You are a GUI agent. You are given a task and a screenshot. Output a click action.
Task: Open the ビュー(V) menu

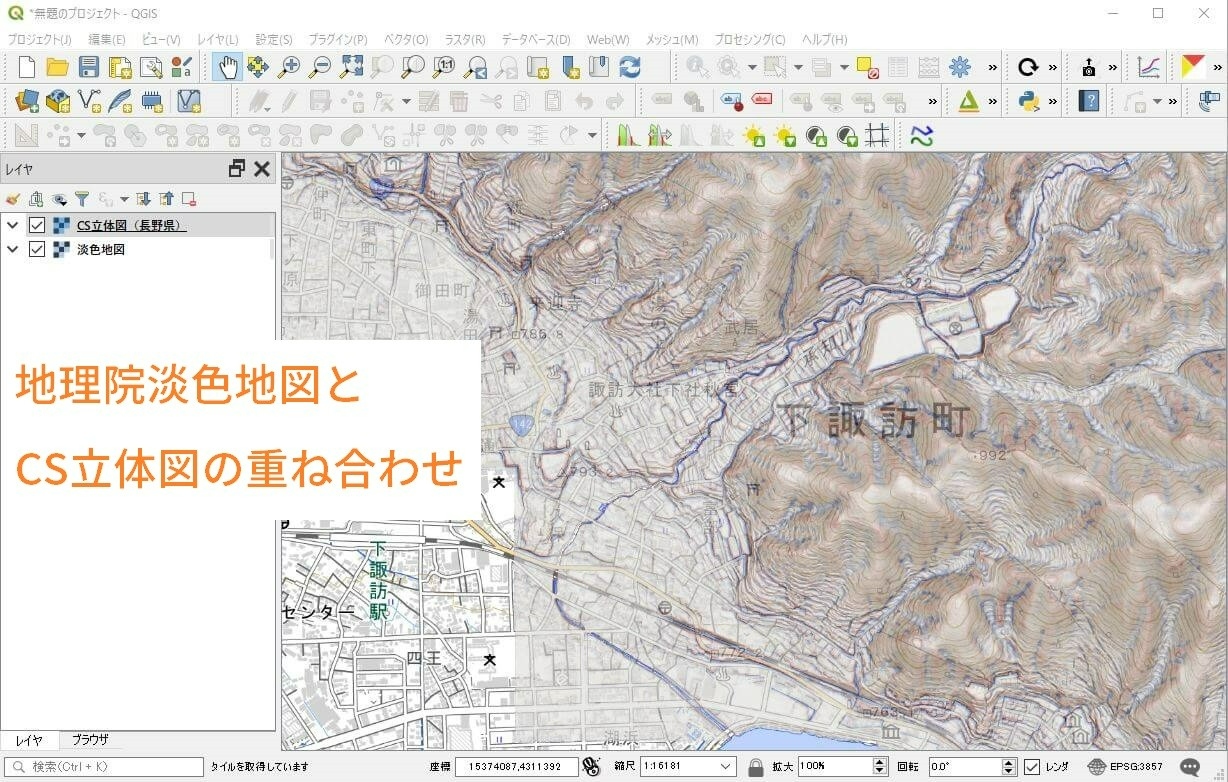pos(161,39)
